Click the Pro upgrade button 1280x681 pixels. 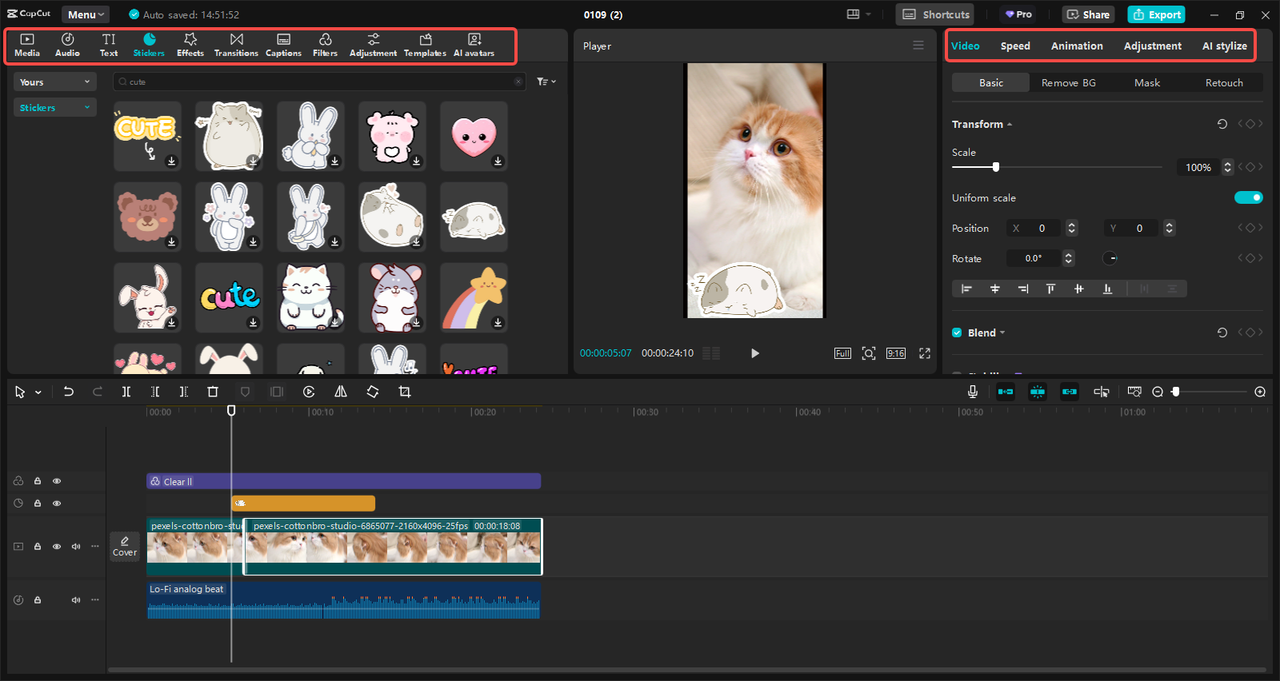[1018, 15]
